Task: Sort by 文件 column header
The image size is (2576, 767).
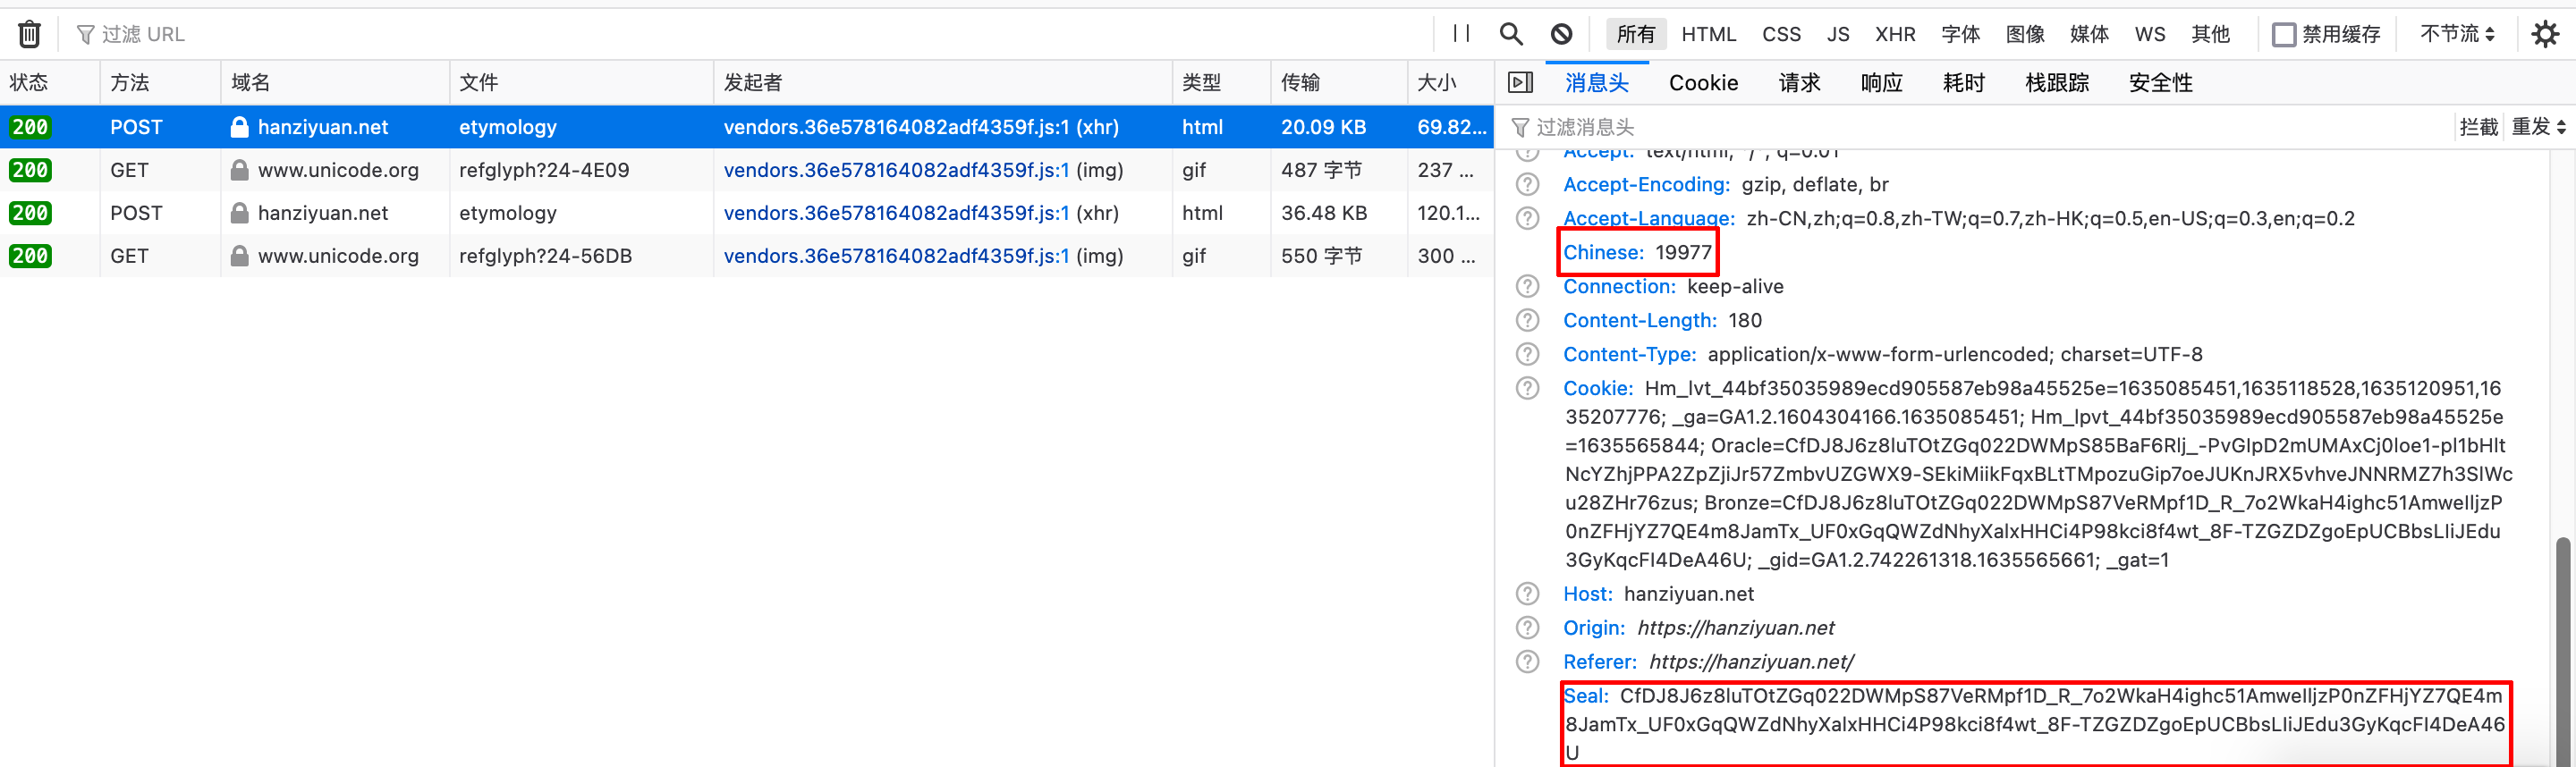Action: click(581, 82)
